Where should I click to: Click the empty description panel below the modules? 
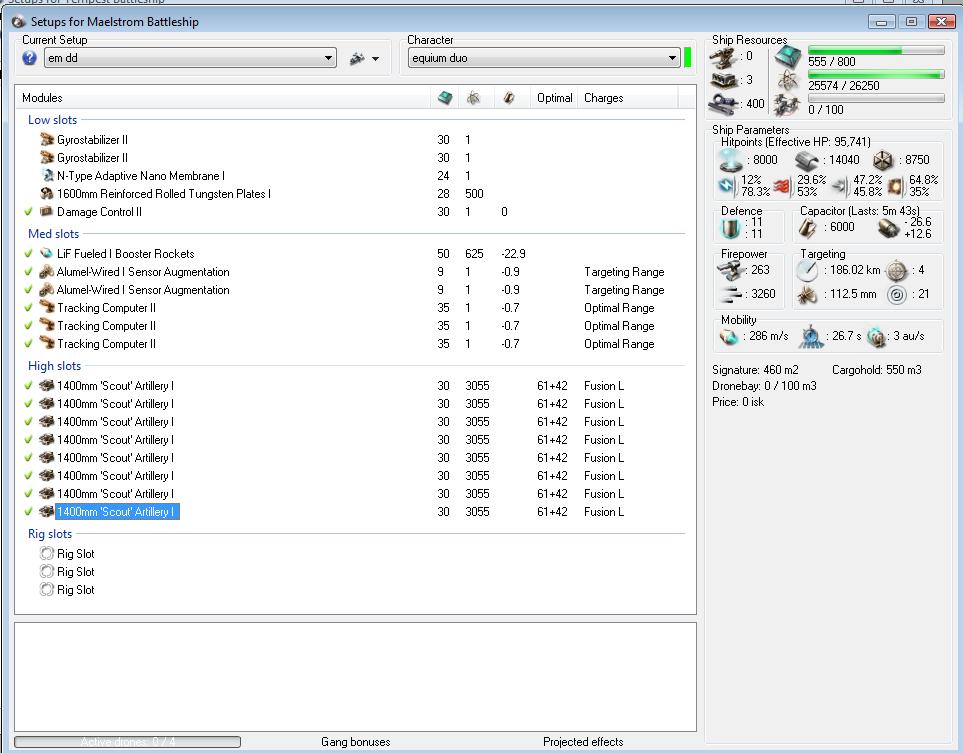click(x=355, y=677)
